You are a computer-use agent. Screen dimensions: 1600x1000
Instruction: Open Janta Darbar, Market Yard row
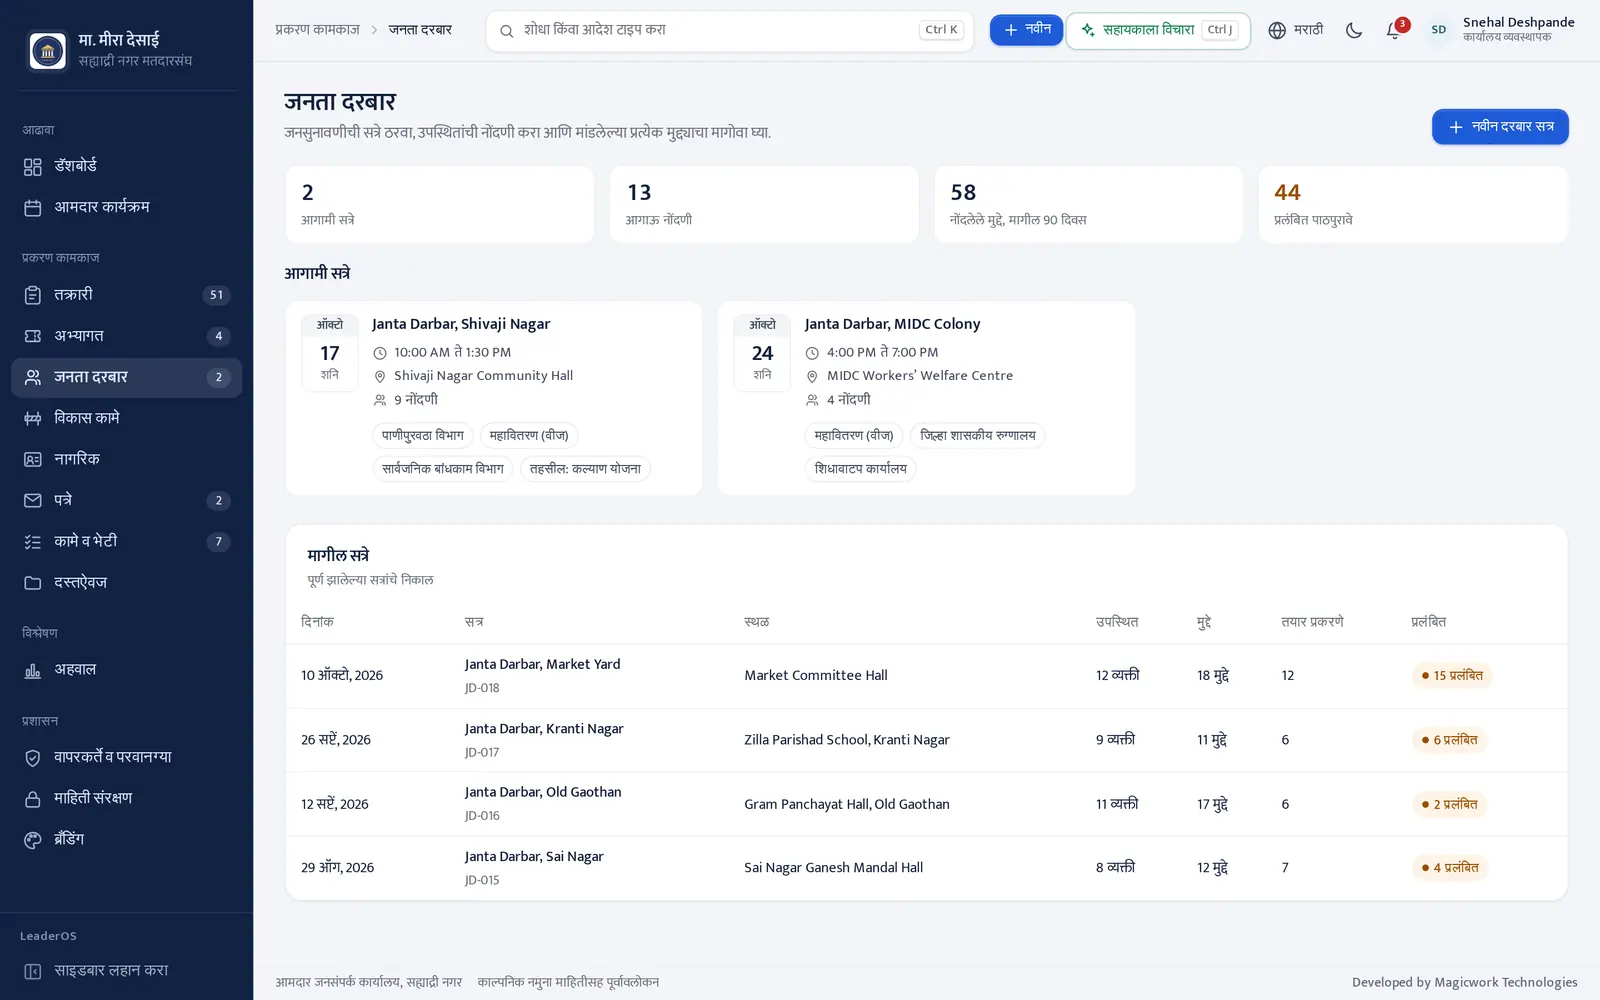[x=926, y=675]
